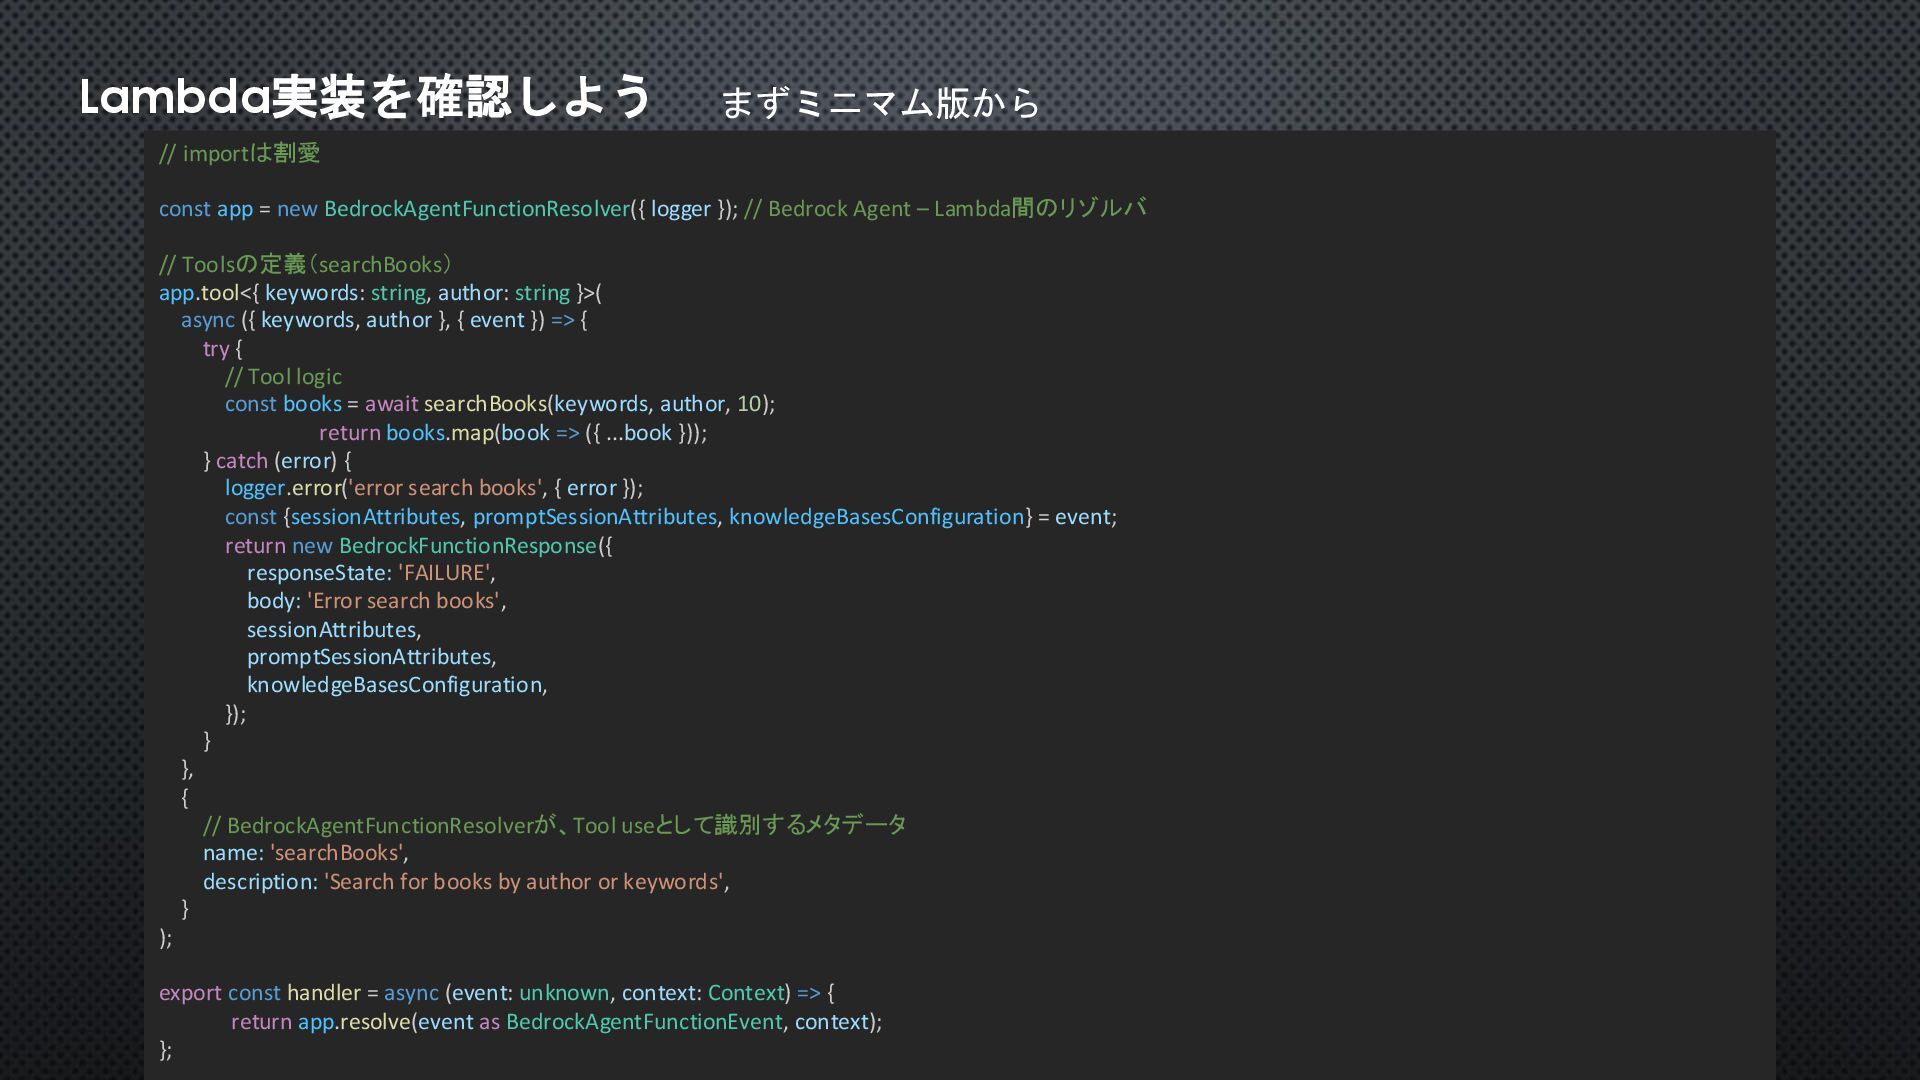Click the standalone "sessionAttributes," line
Viewport: 1920px width, 1080px height.
coord(334,630)
